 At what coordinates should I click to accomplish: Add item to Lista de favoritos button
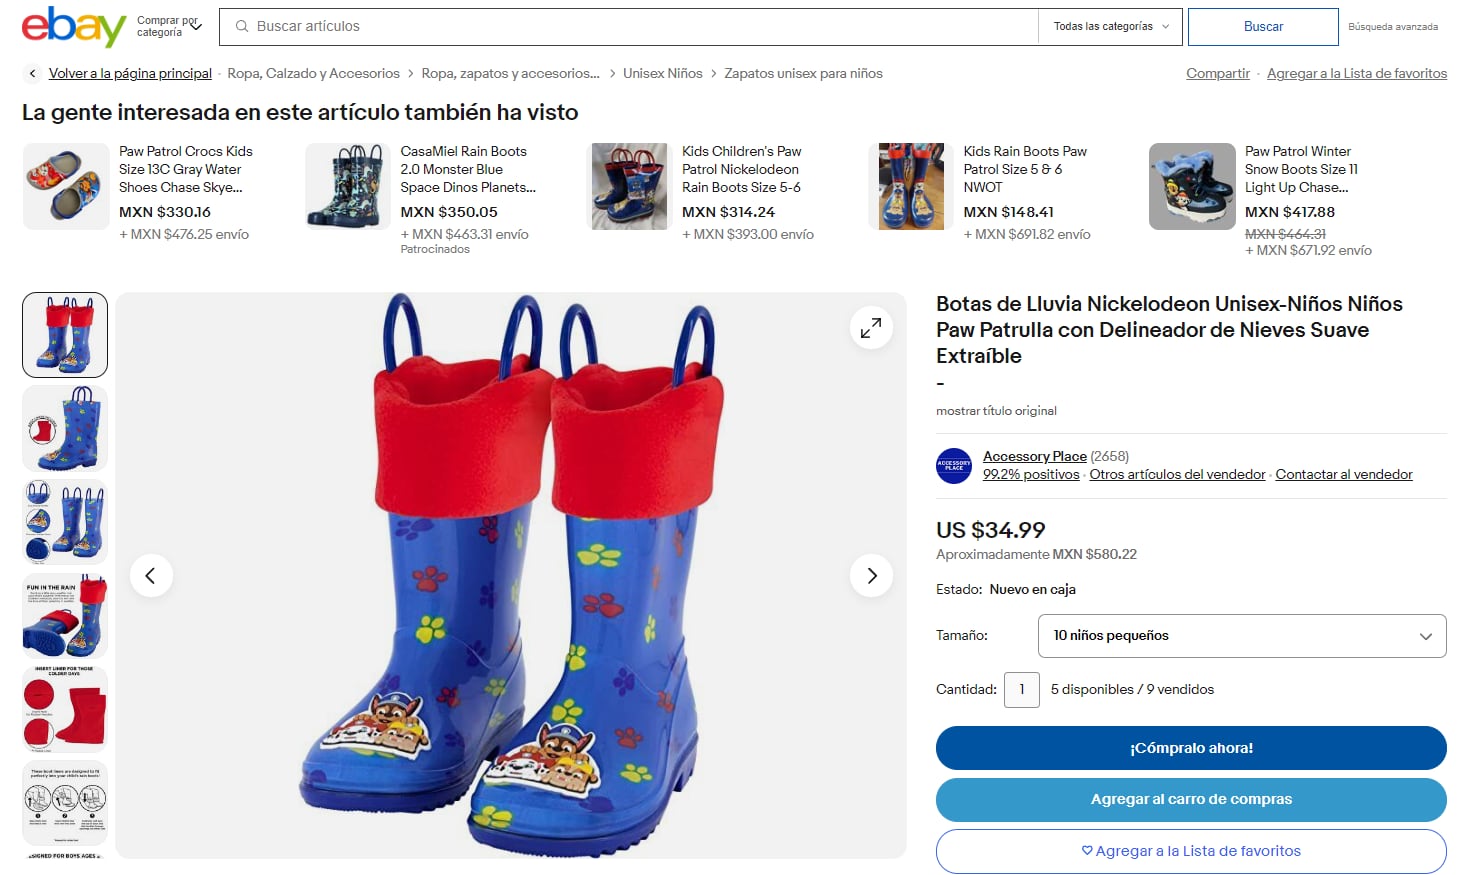[1191, 851]
